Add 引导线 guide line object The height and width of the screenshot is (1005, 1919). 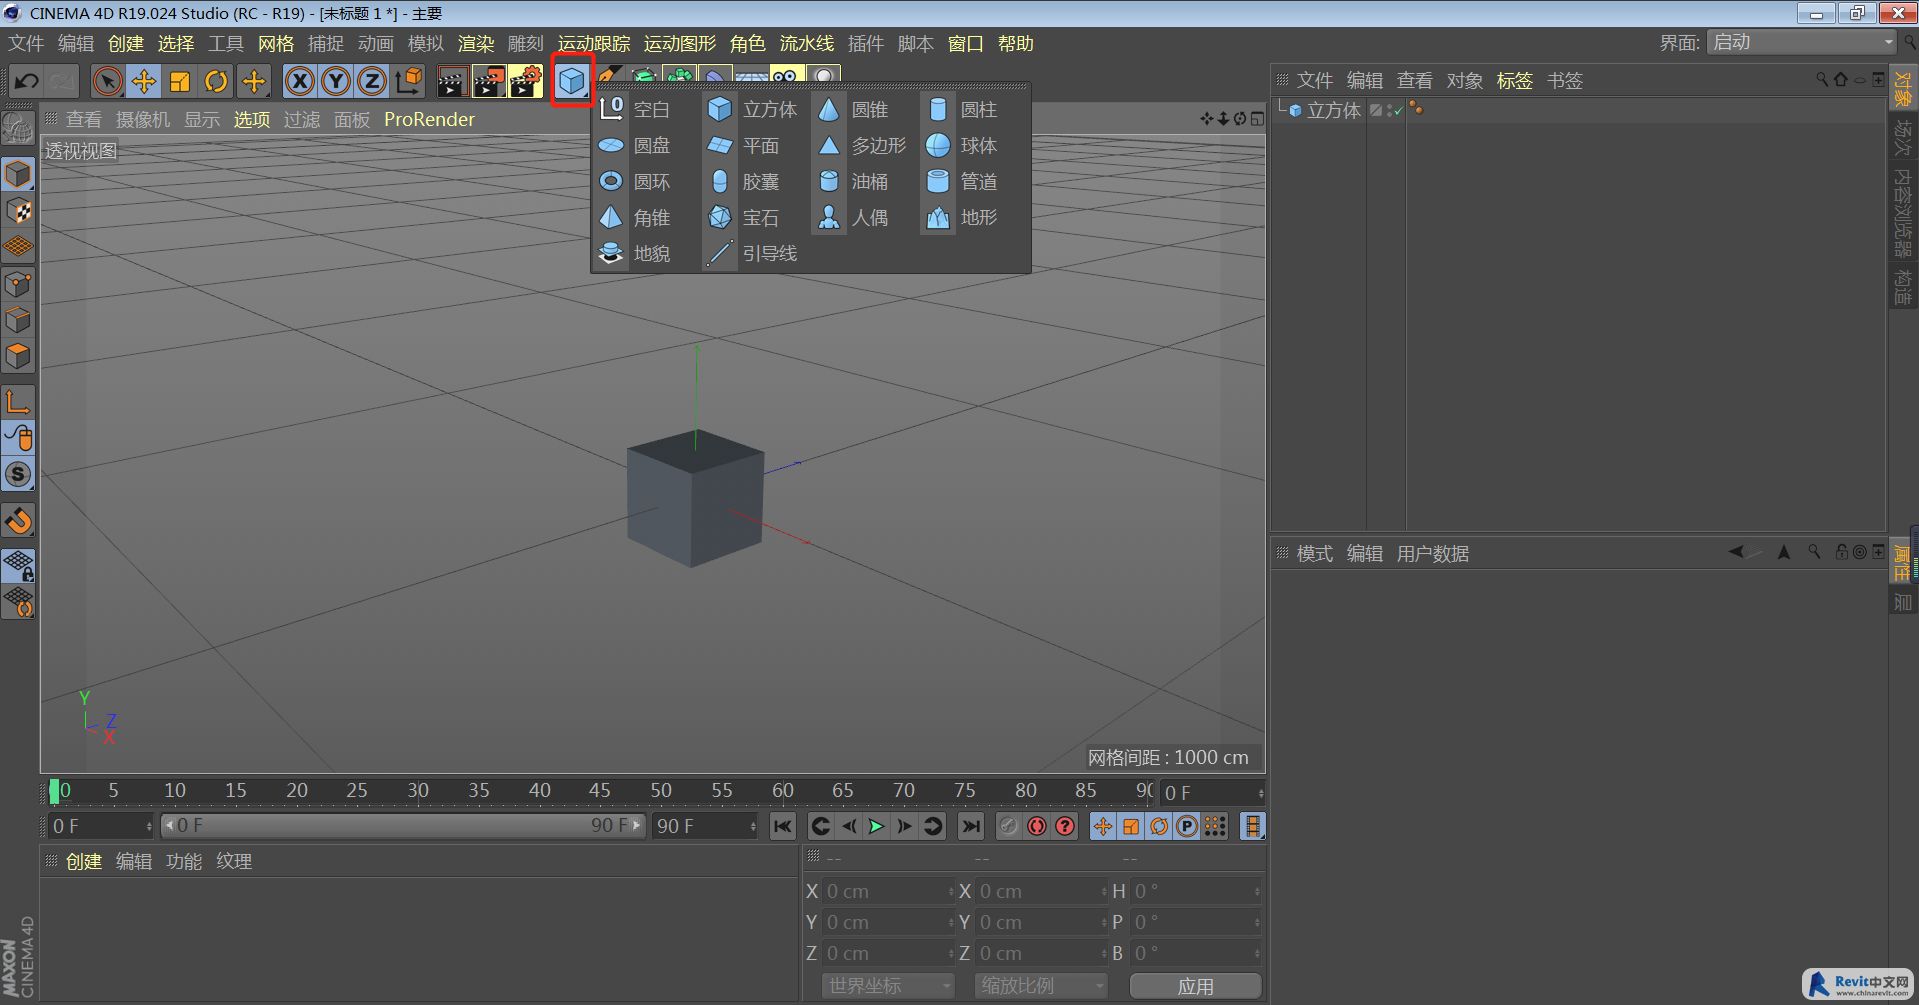(x=752, y=253)
